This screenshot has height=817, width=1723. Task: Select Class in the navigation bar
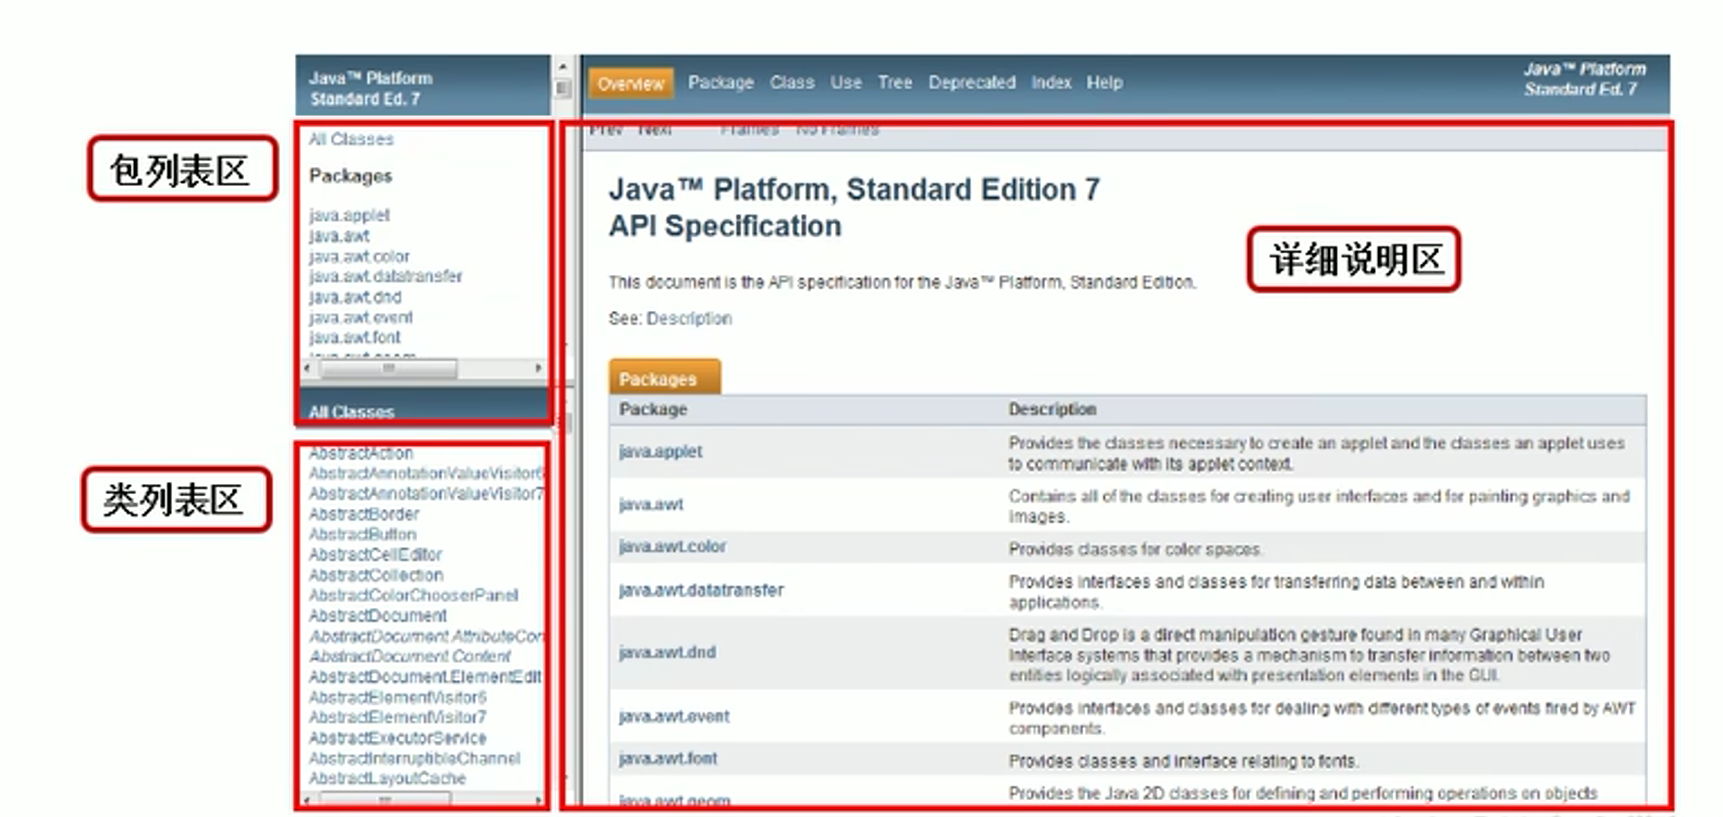tap(792, 83)
